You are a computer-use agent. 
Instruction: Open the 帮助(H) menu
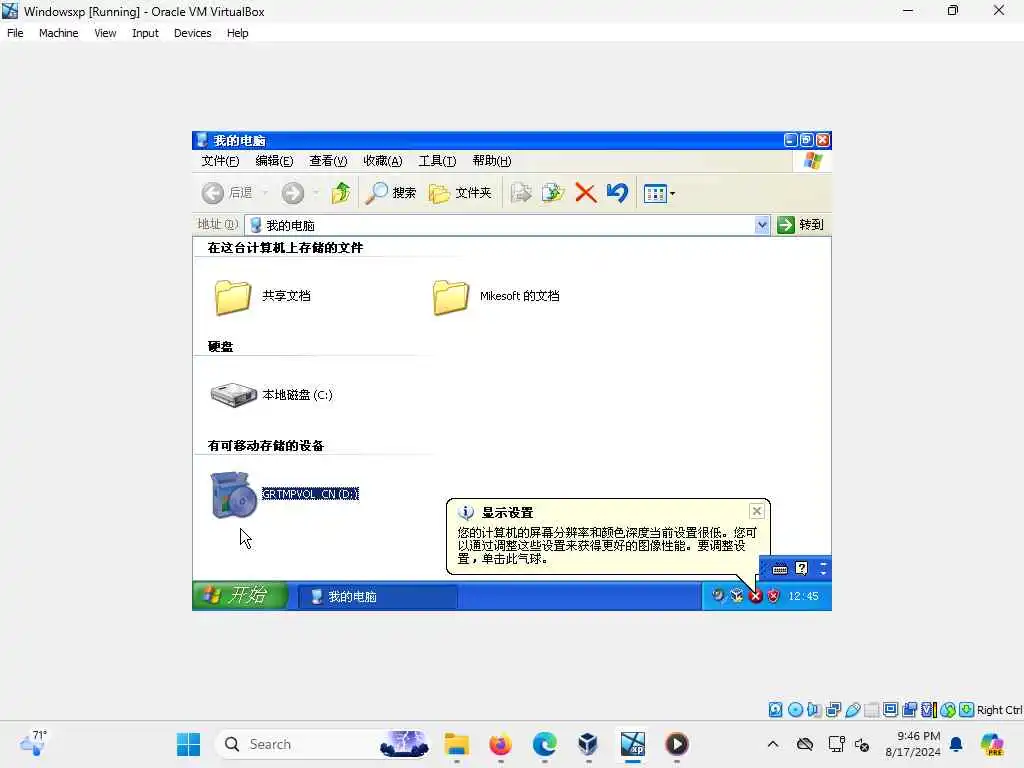tap(492, 161)
